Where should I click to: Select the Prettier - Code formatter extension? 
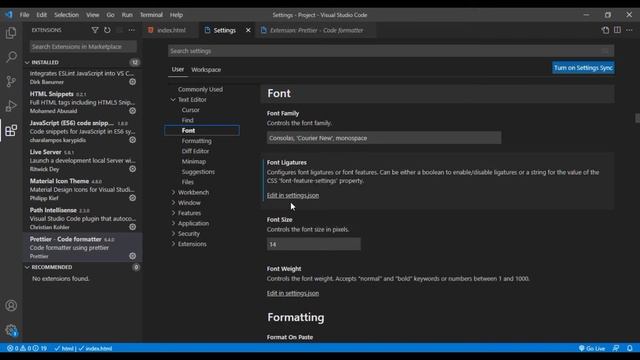tap(82, 247)
